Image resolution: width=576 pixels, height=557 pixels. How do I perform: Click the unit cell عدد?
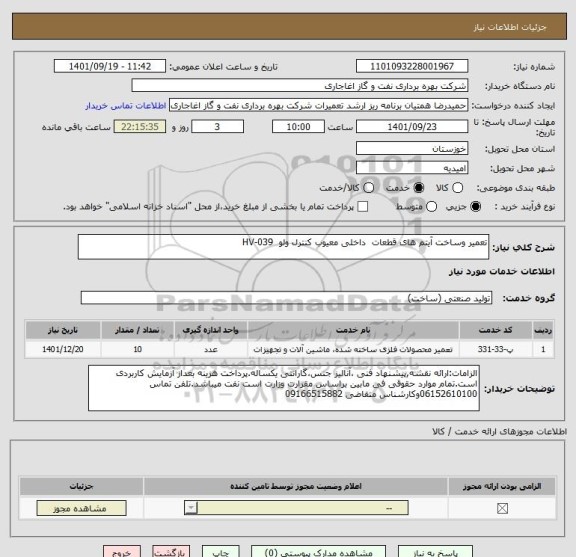(210, 349)
